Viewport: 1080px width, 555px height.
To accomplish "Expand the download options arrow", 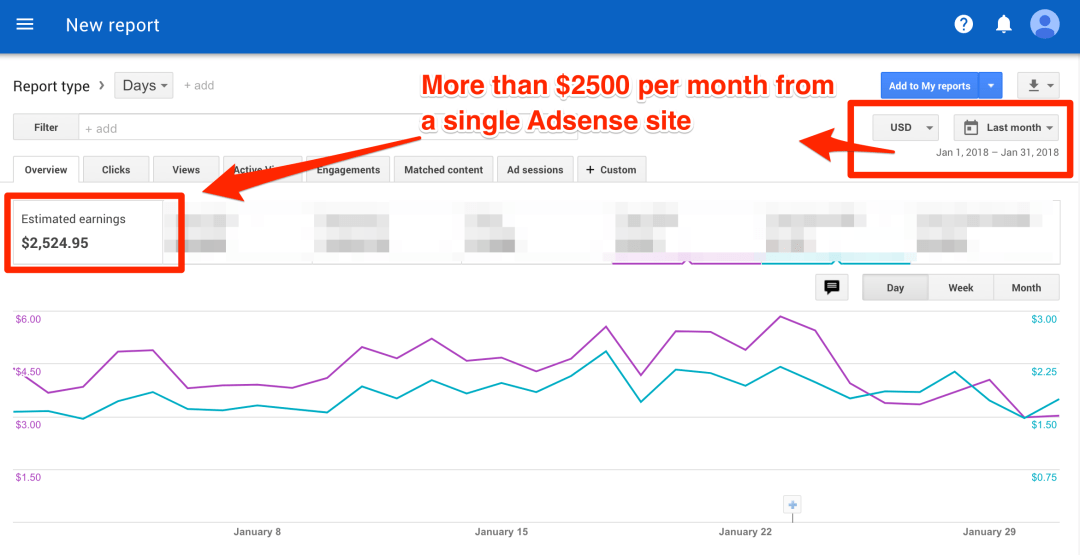I will click(1050, 86).
